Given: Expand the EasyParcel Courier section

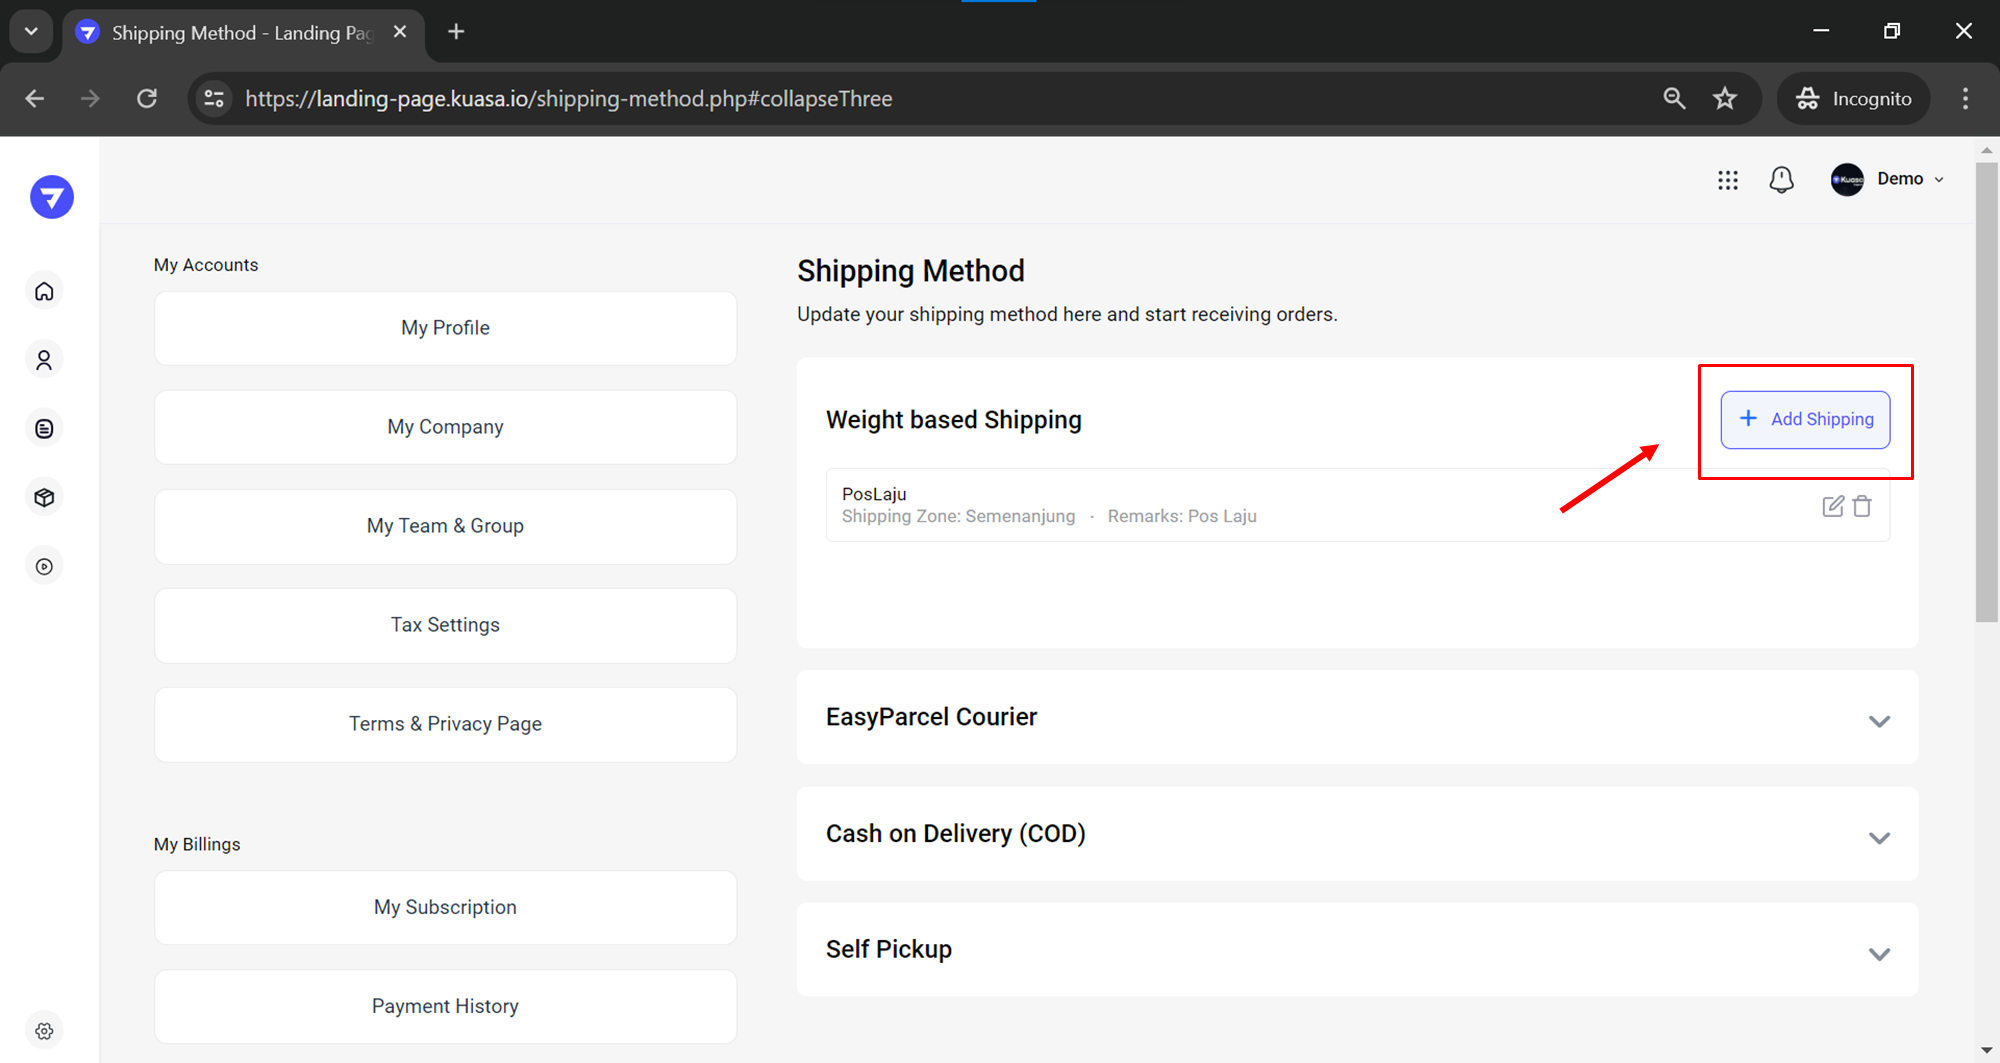Looking at the screenshot, I should click(1879, 721).
